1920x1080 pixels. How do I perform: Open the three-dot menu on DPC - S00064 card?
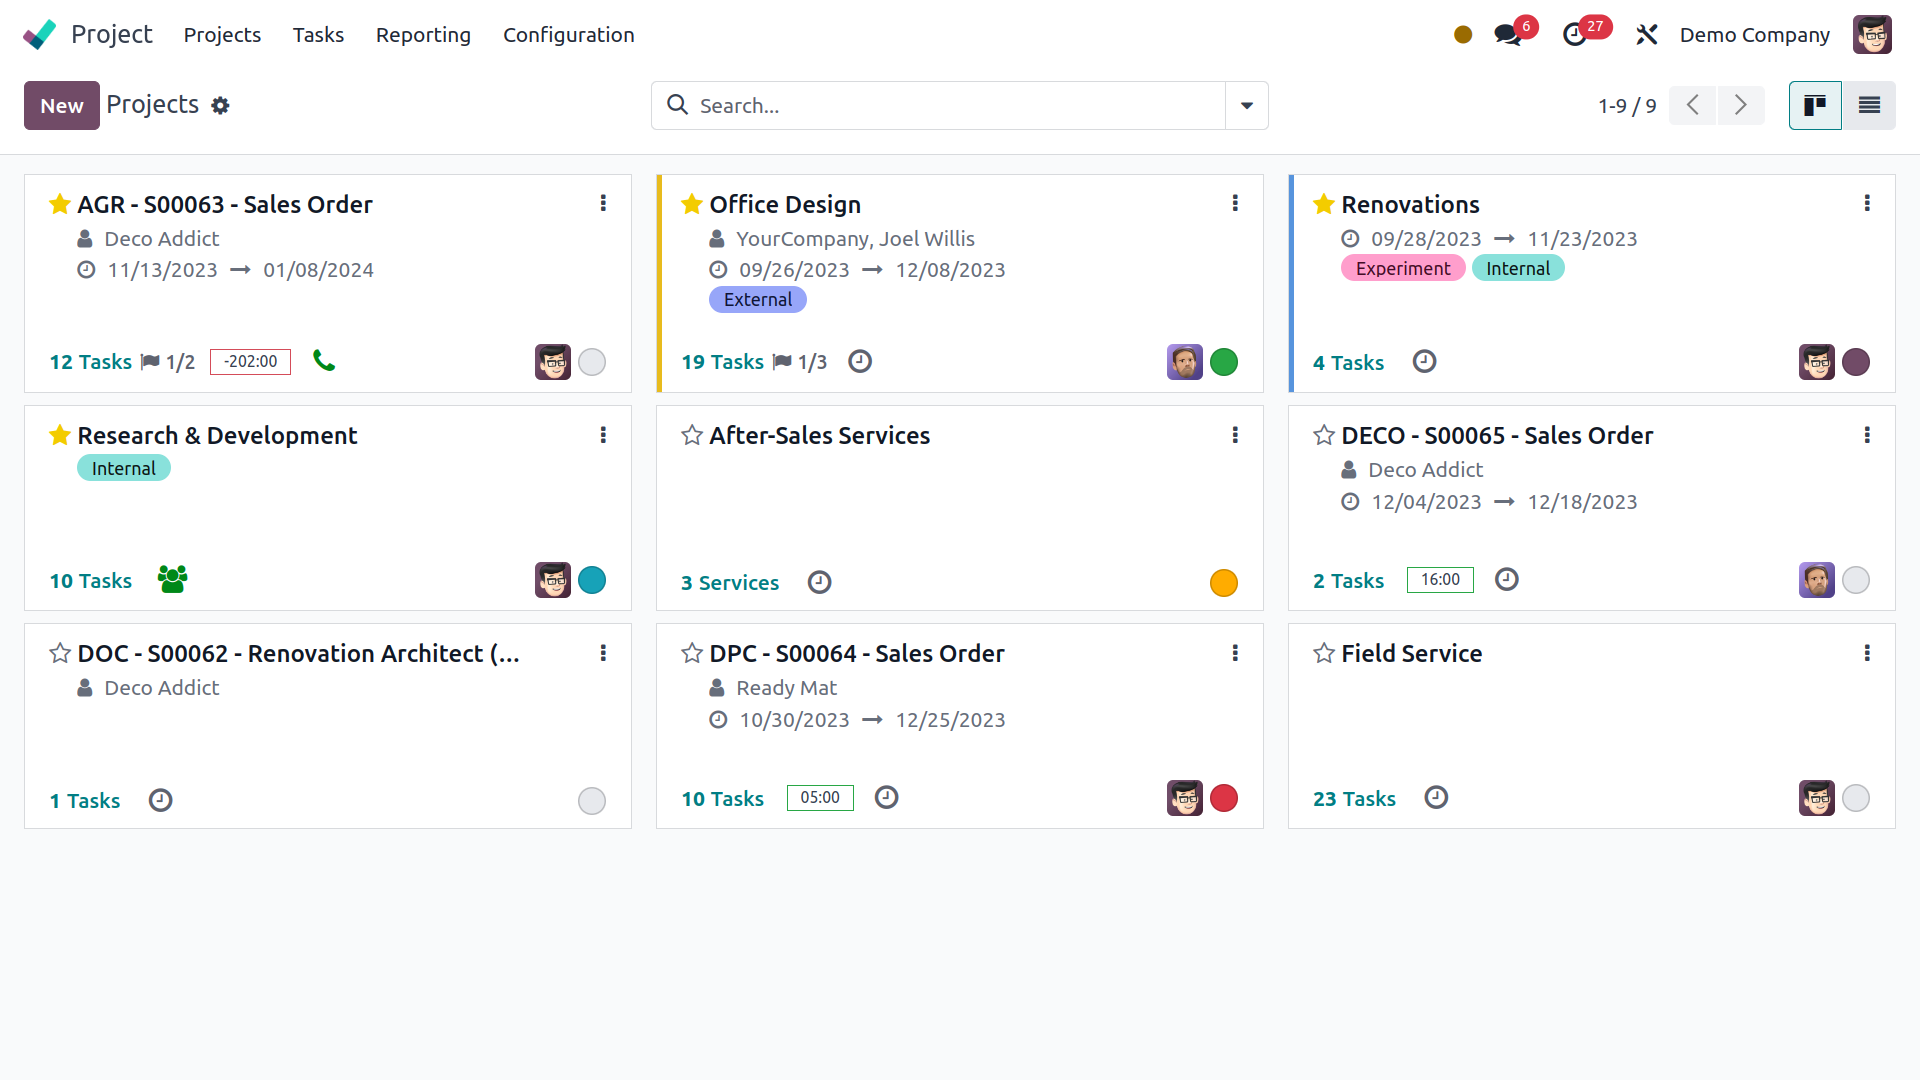pos(1235,653)
